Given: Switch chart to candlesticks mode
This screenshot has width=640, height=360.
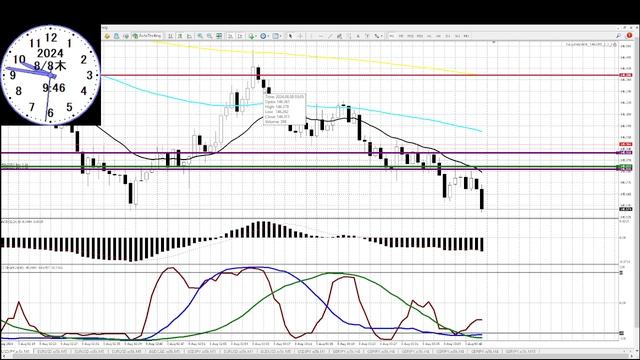Looking at the screenshot, I should click(x=180, y=36).
